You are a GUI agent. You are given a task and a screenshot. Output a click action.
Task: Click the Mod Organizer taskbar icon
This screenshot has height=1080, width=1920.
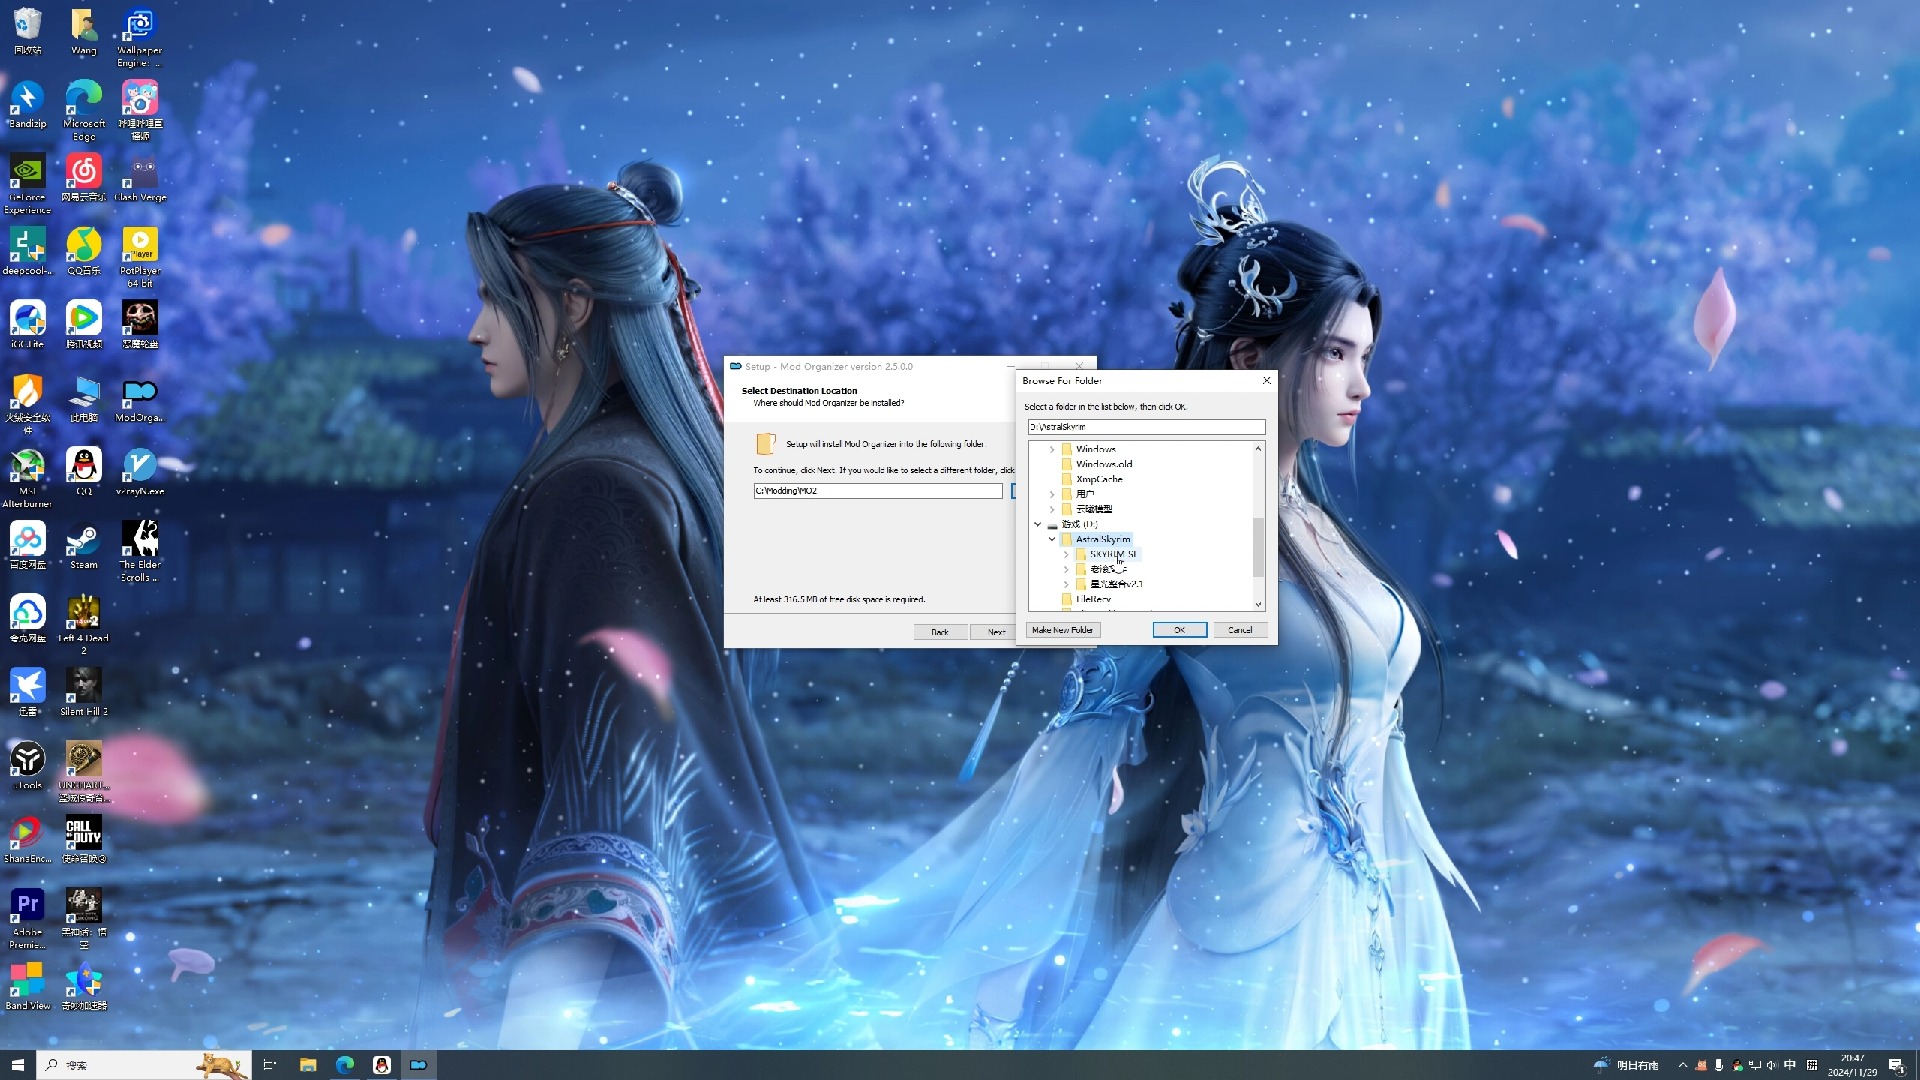point(418,1065)
